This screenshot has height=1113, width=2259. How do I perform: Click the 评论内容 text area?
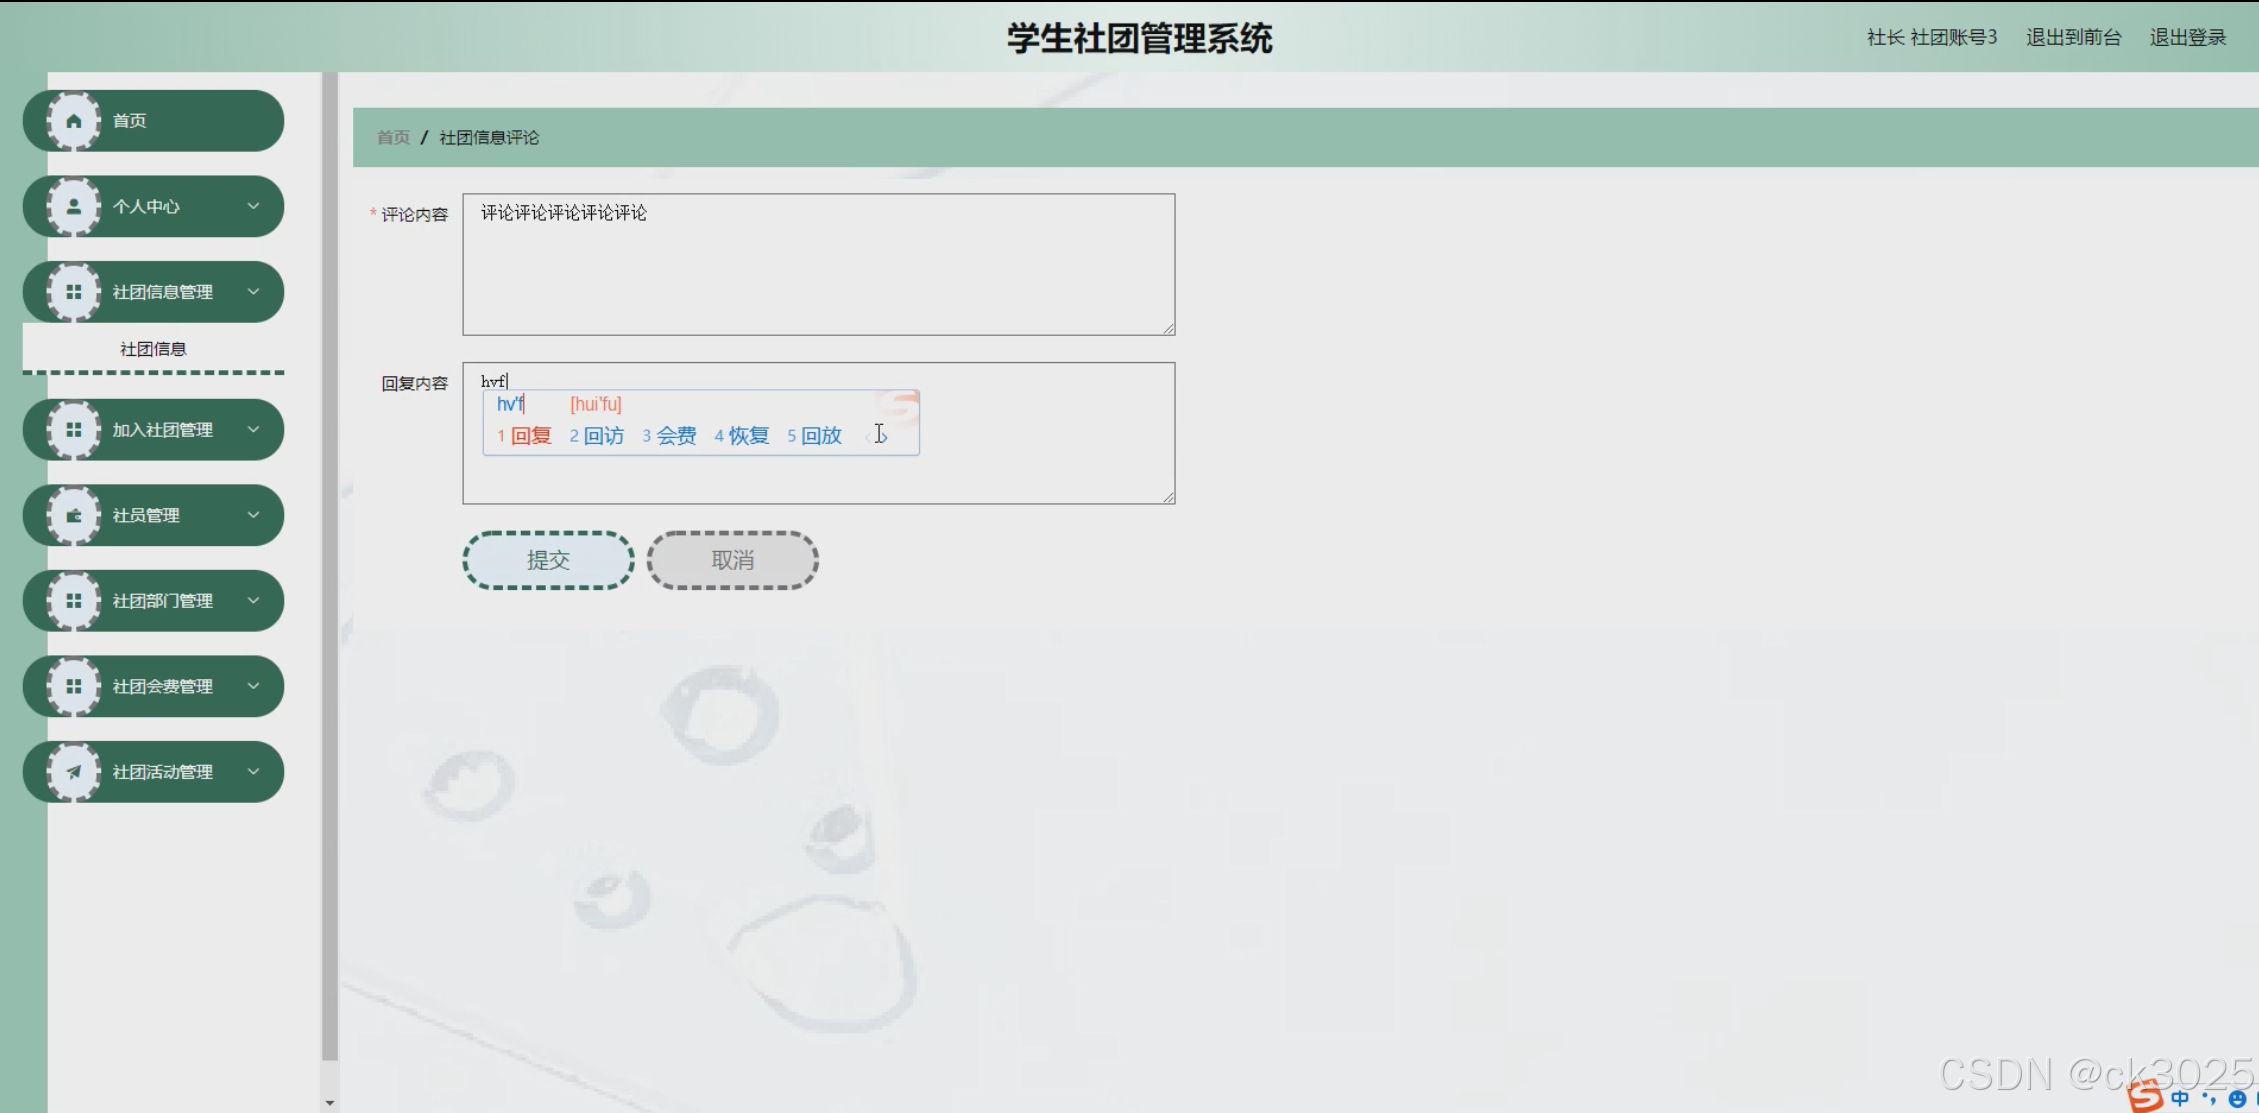[818, 265]
